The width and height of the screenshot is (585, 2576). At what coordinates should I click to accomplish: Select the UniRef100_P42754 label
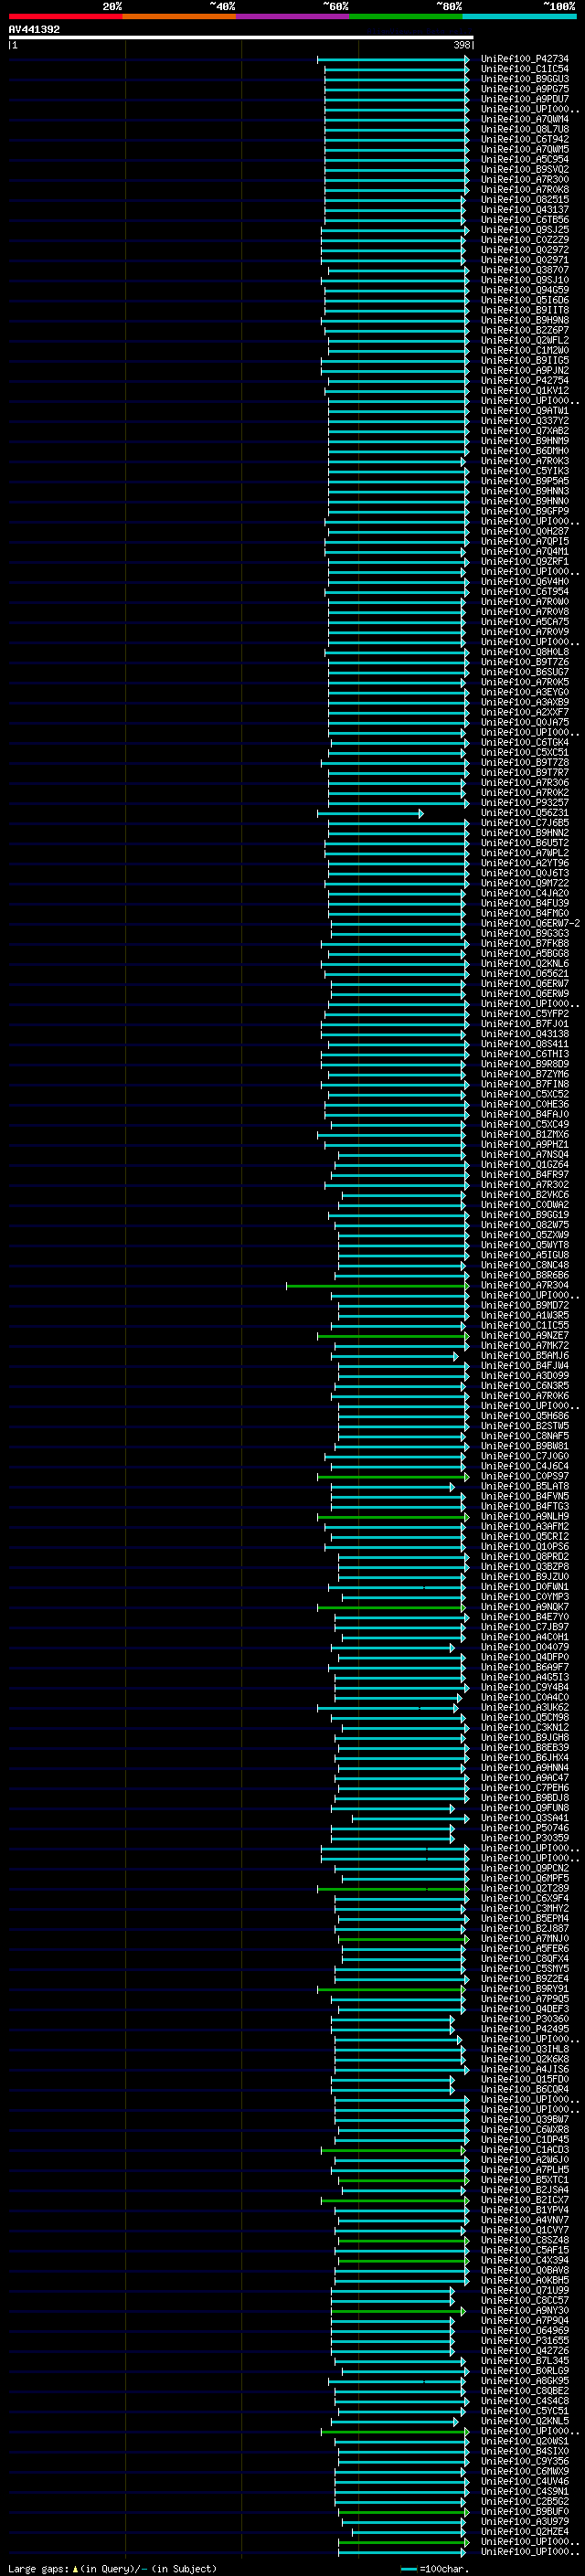pos(525,381)
